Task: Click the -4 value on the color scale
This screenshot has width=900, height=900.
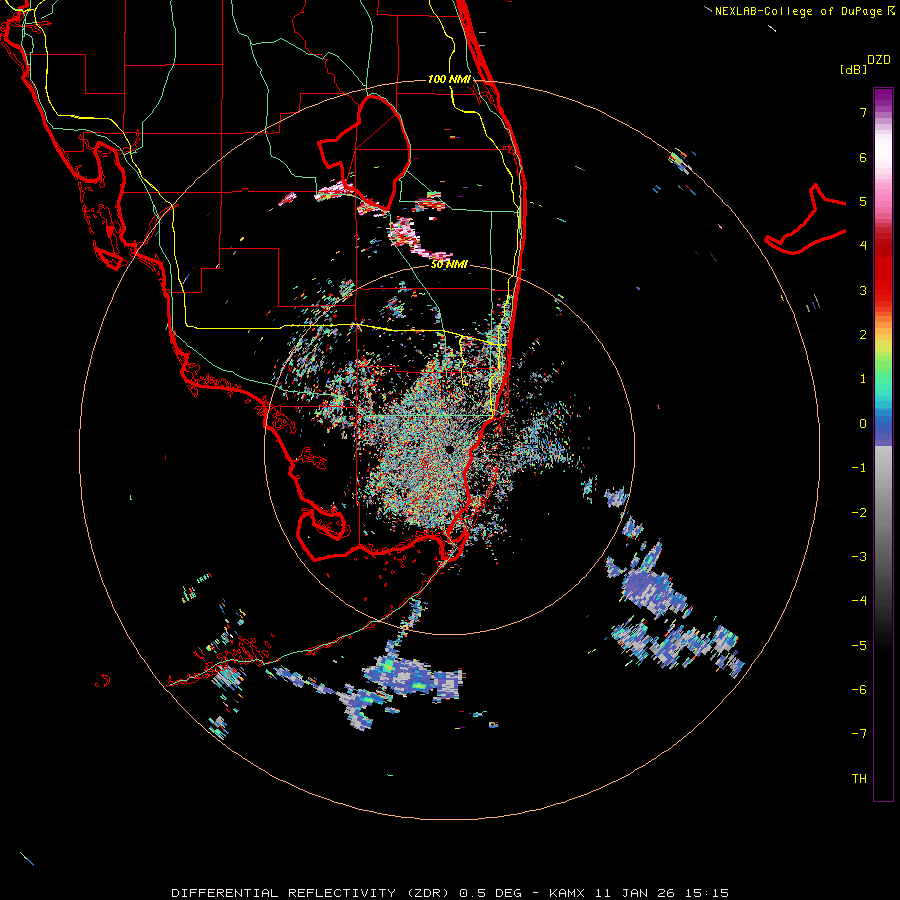Action: coord(859,601)
